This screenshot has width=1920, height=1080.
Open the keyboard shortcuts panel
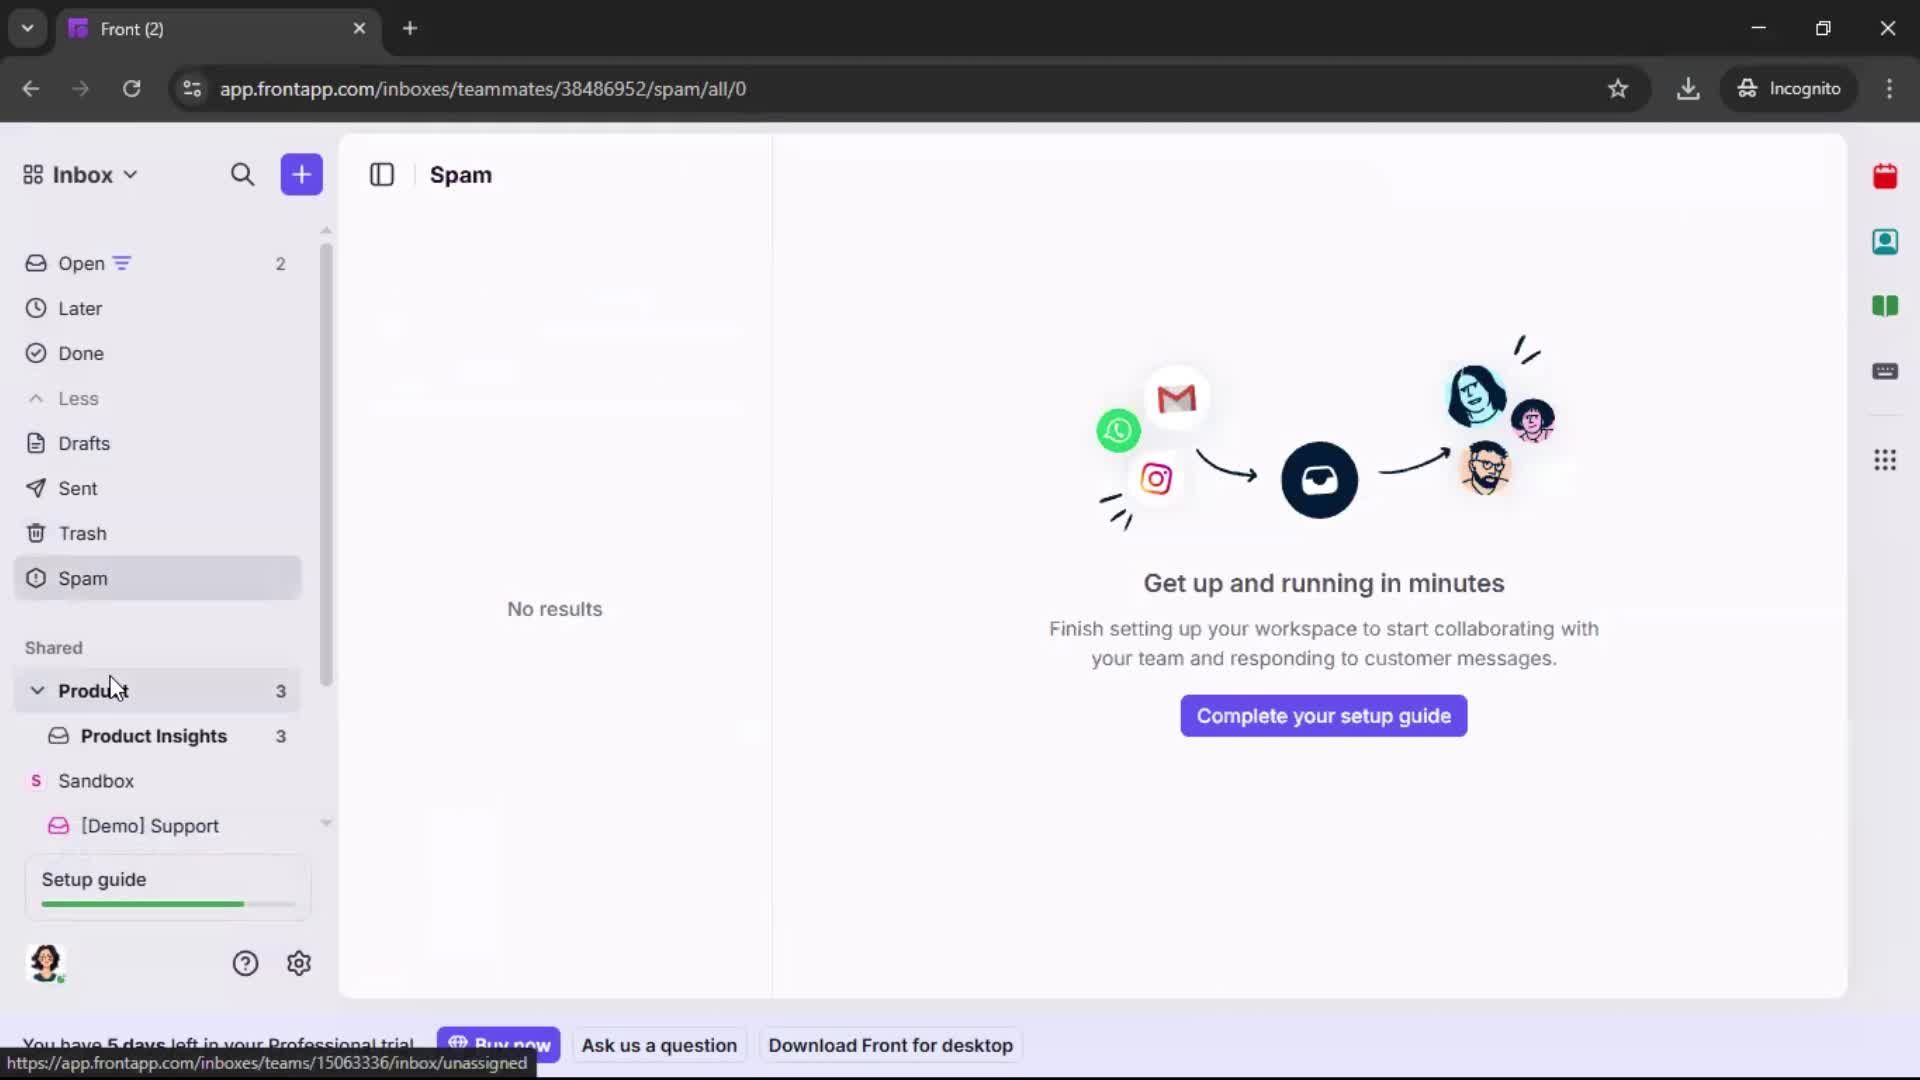(1886, 372)
